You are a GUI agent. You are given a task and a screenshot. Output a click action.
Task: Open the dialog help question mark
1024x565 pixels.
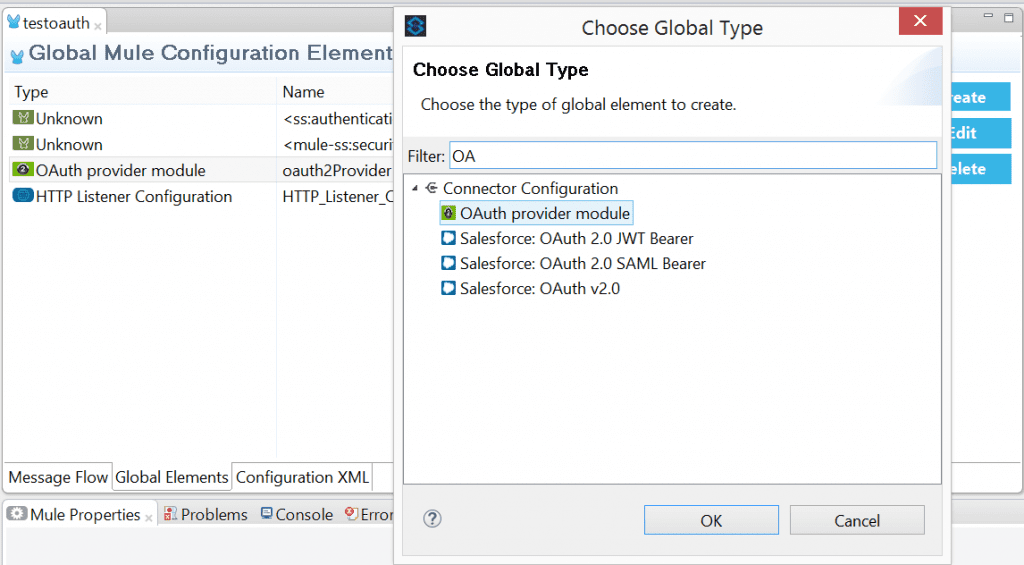(432, 519)
